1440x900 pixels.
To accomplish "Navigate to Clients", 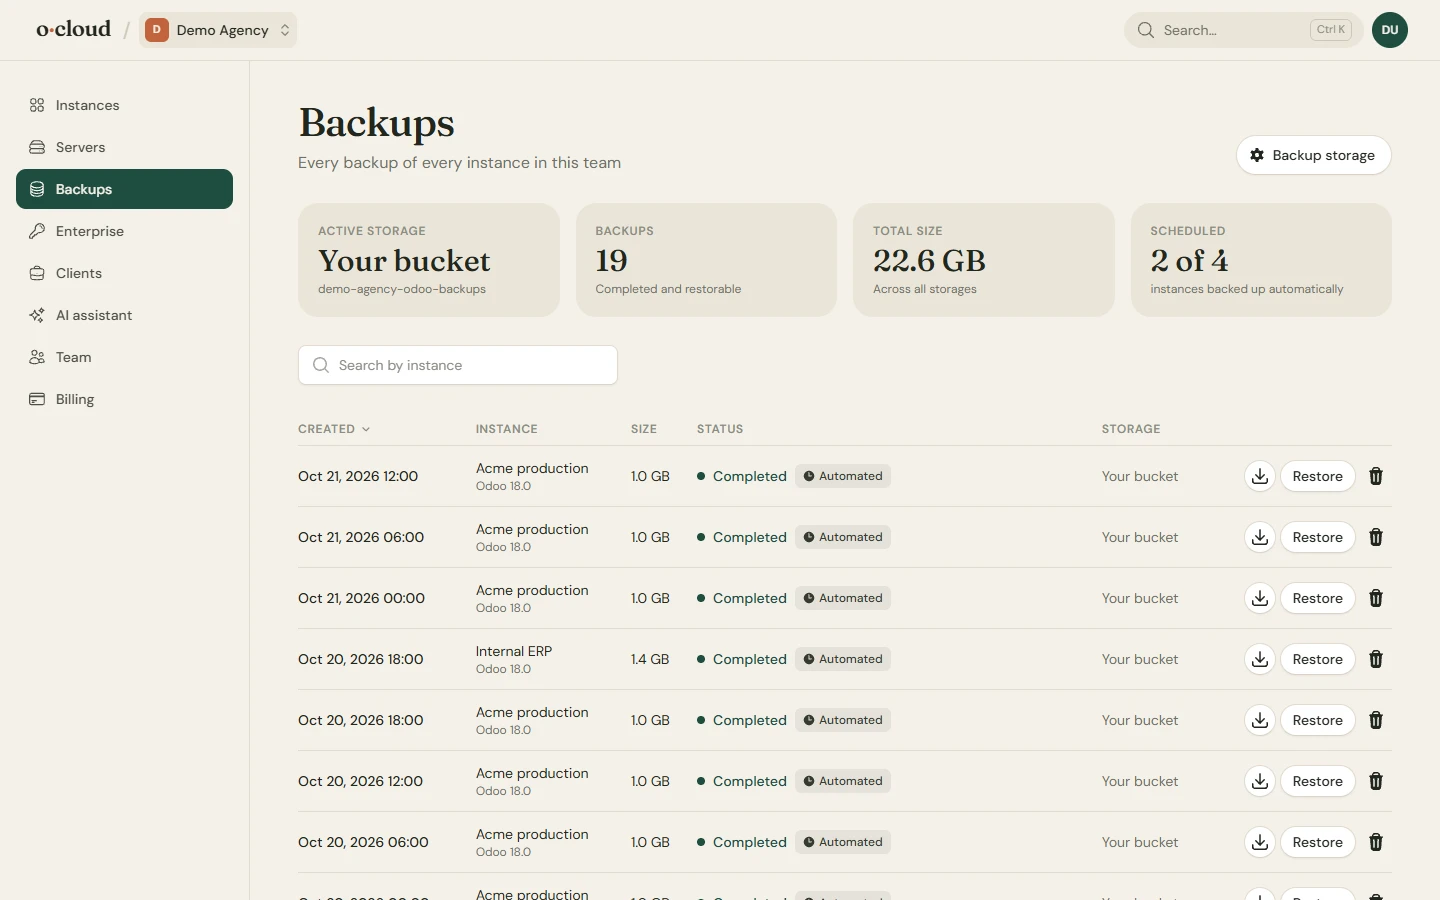I will pos(124,273).
